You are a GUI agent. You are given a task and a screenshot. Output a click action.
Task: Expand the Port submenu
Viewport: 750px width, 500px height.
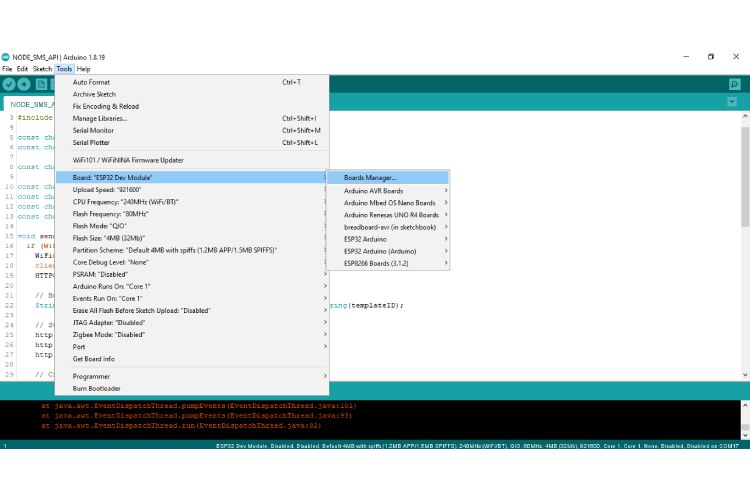(192, 347)
